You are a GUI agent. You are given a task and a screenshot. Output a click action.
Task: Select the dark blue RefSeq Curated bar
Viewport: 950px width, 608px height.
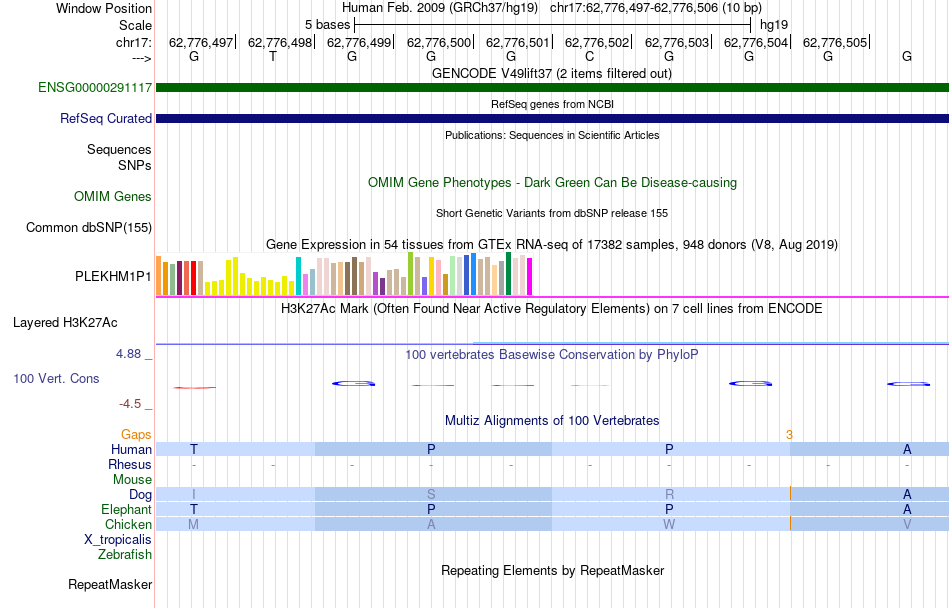click(553, 119)
